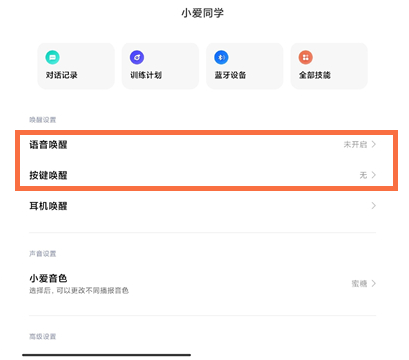409x360 pixels.
Task: Expand chevron next to 无 value
Action: [x=374, y=175]
